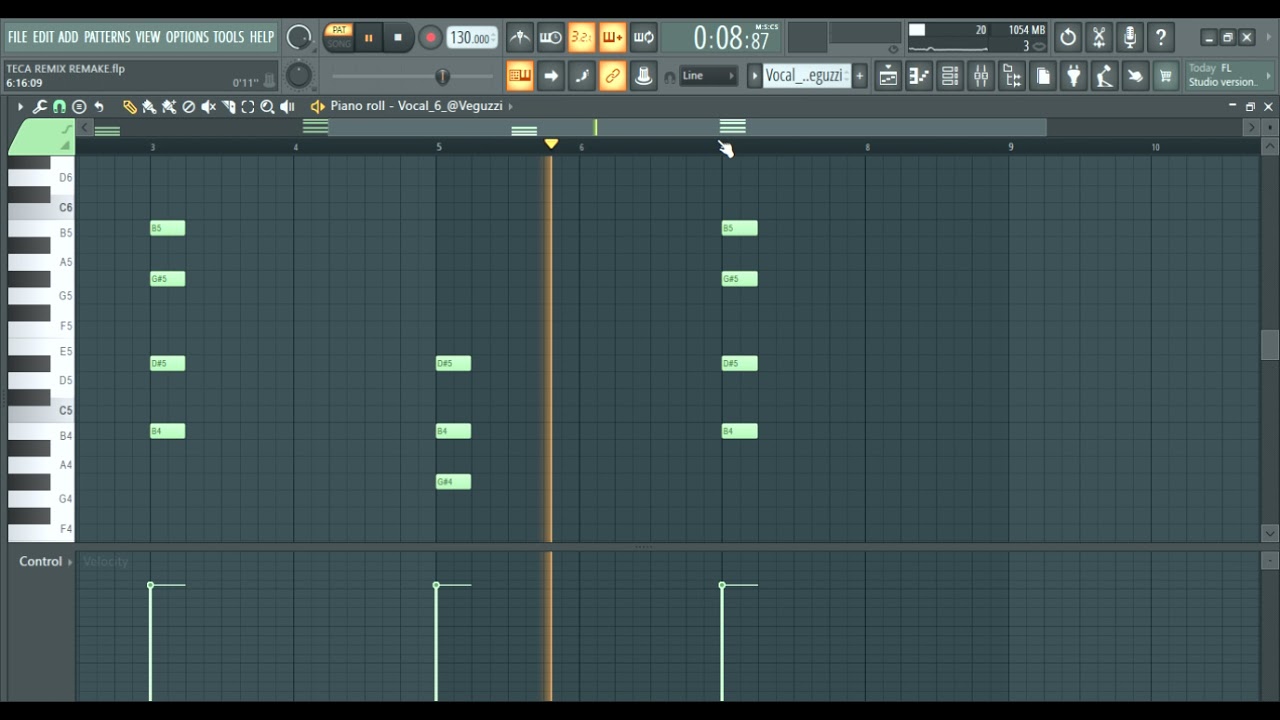Show the Channel rack

(x=950, y=76)
